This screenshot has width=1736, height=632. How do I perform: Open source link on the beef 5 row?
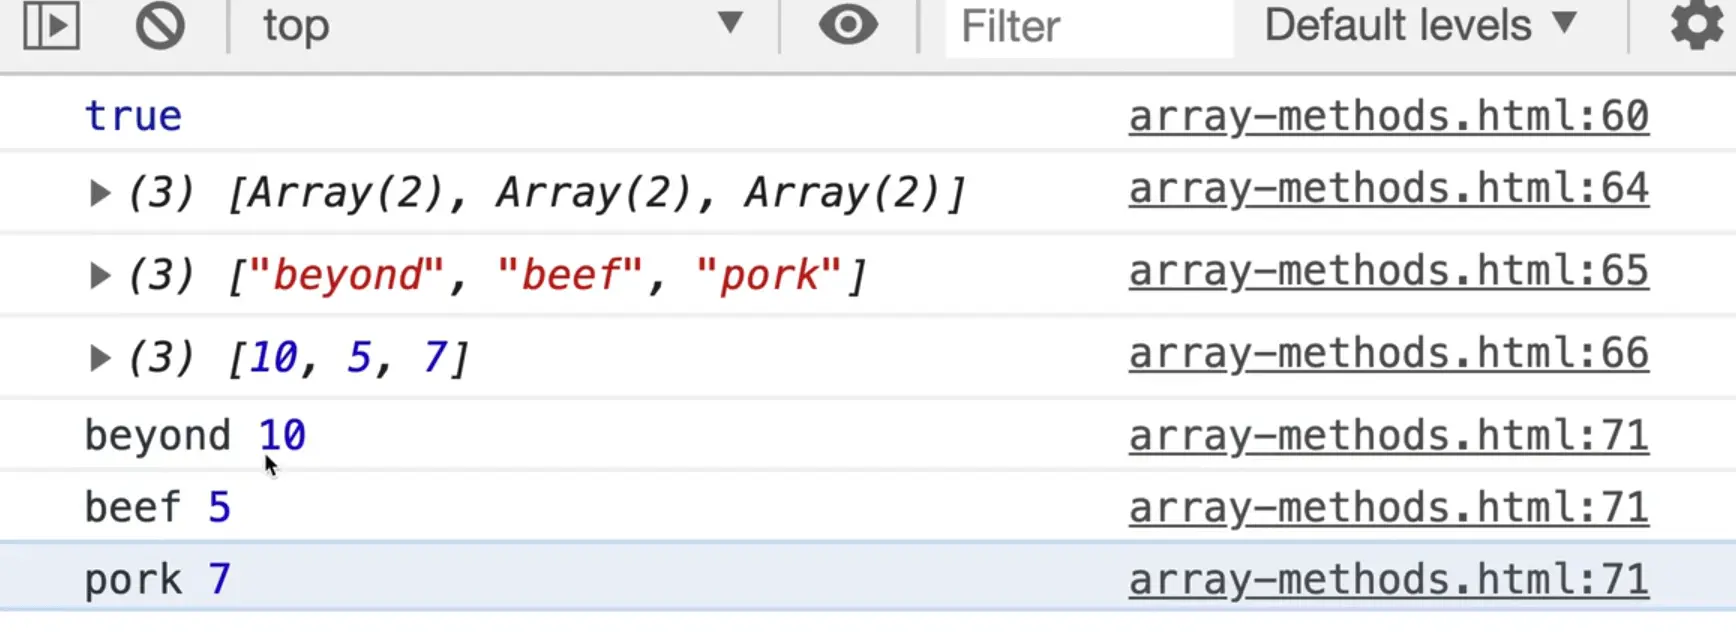pos(1388,508)
